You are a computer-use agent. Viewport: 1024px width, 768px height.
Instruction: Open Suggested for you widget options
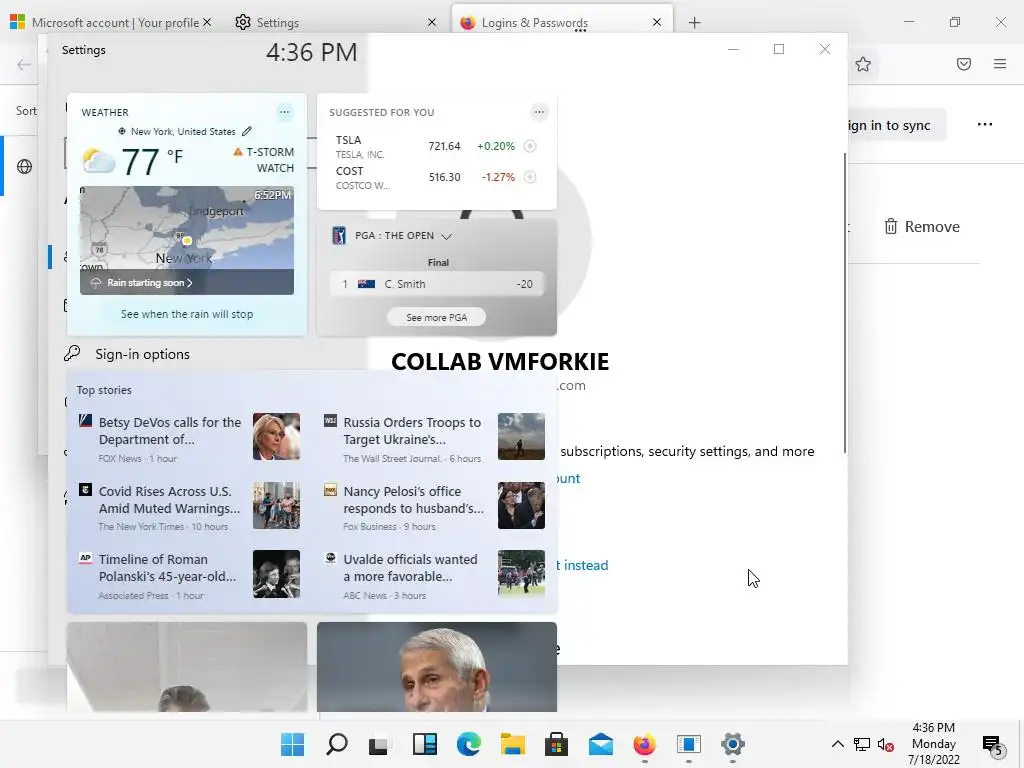pos(539,112)
